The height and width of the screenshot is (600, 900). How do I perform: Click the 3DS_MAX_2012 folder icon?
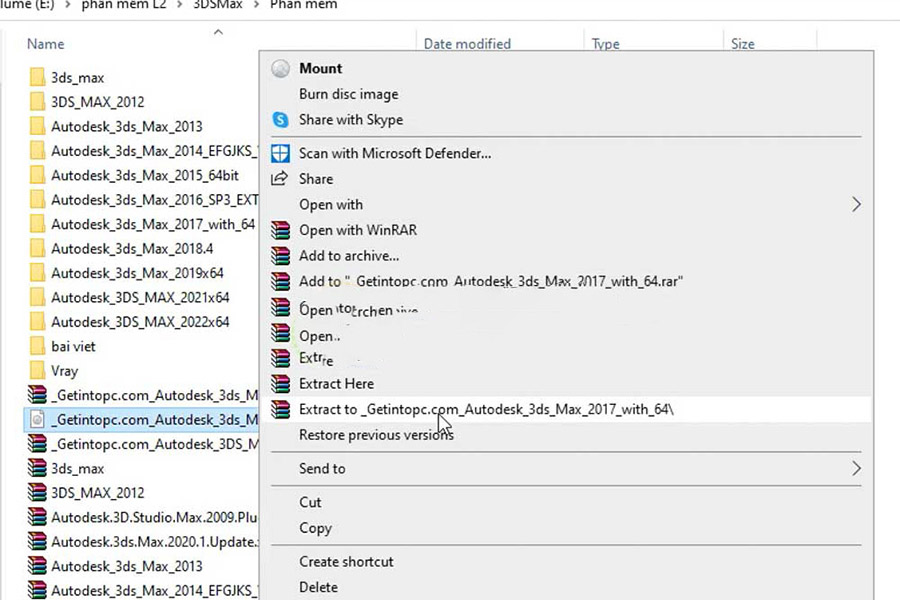click(37, 102)
